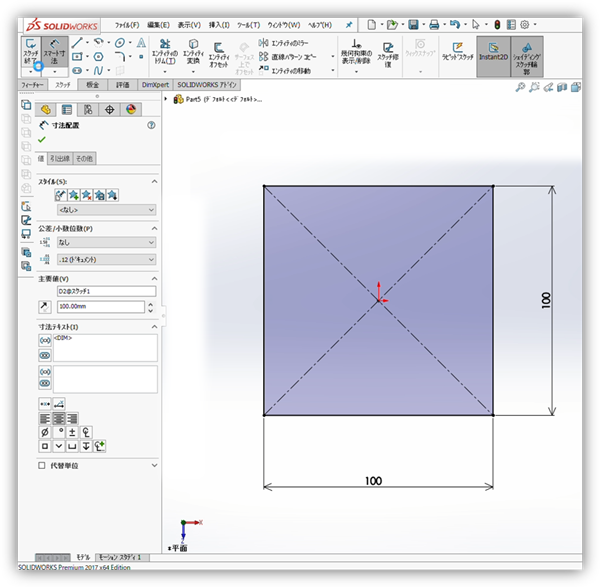
Task: Collapse the 公差/小数位数(P) section
Action: 154,228
